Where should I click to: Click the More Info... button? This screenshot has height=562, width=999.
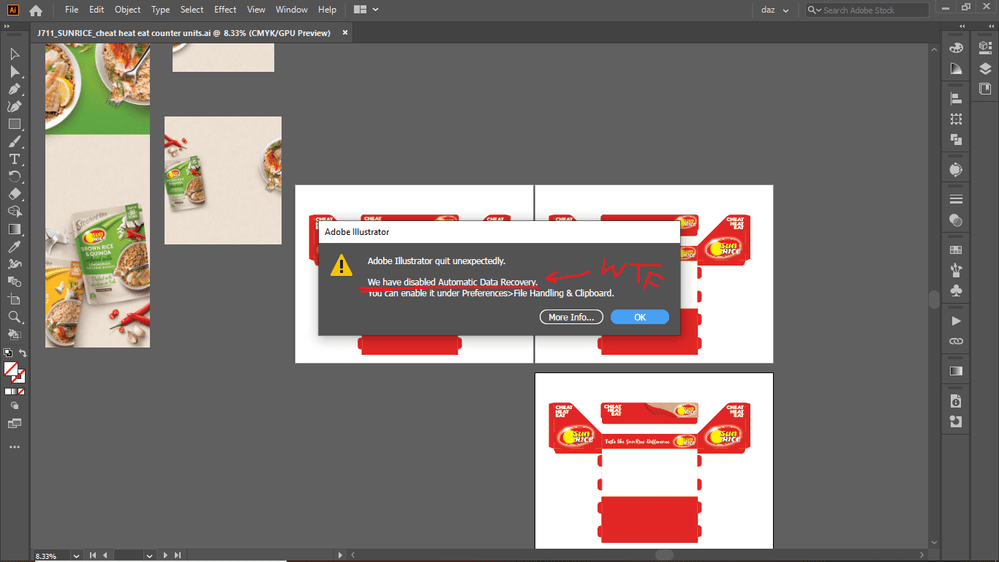[571, 317]
